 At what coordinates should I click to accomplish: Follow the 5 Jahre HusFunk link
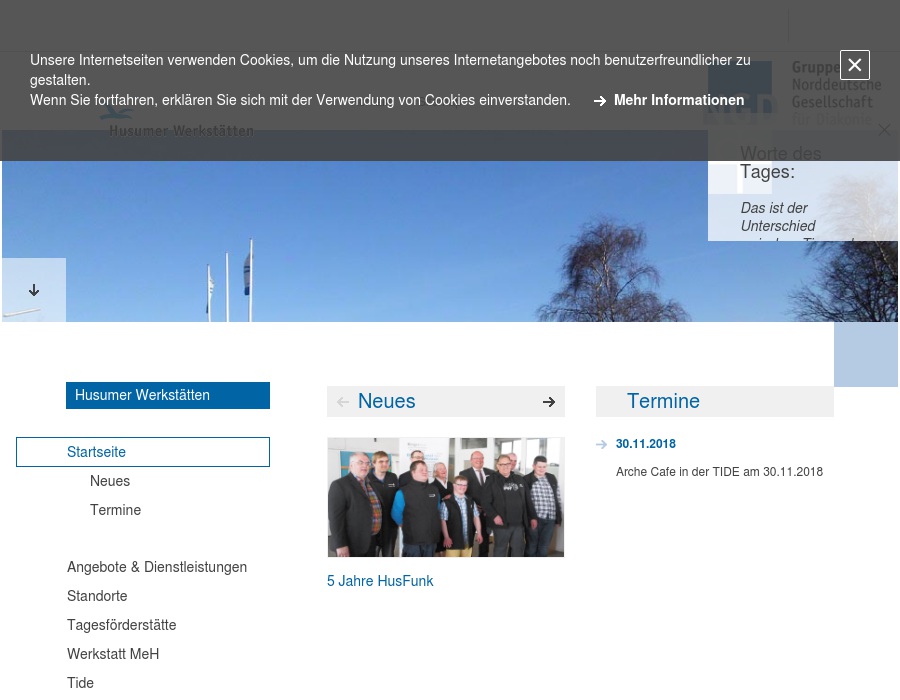point(380,581)
